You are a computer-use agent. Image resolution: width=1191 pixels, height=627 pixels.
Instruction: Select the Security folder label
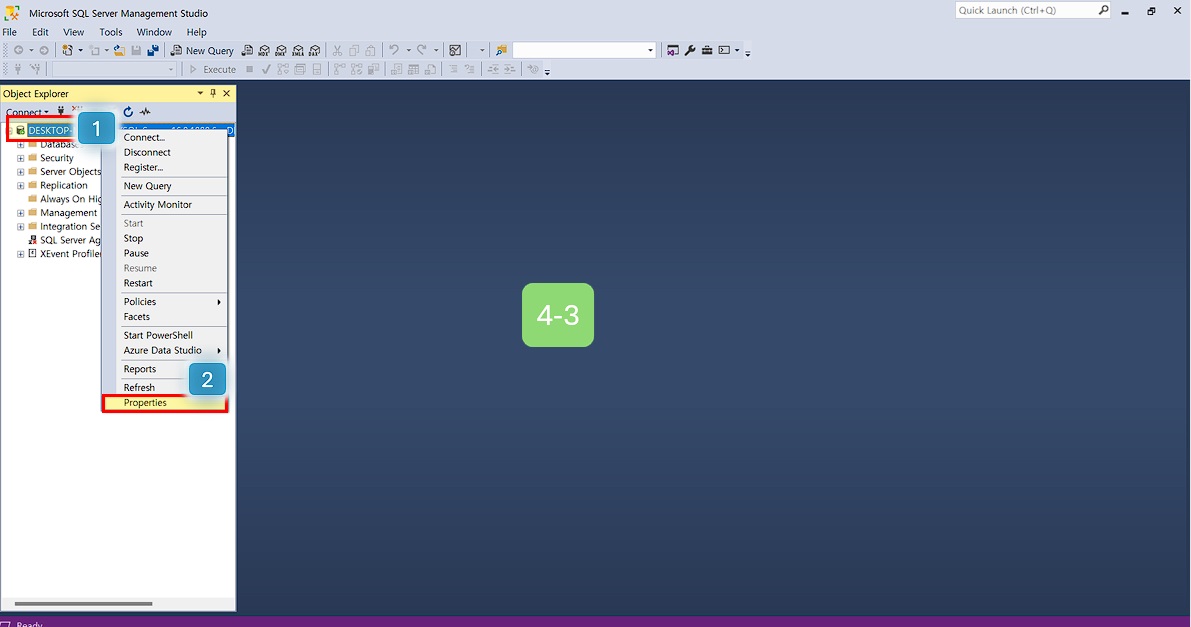(57, 158)
